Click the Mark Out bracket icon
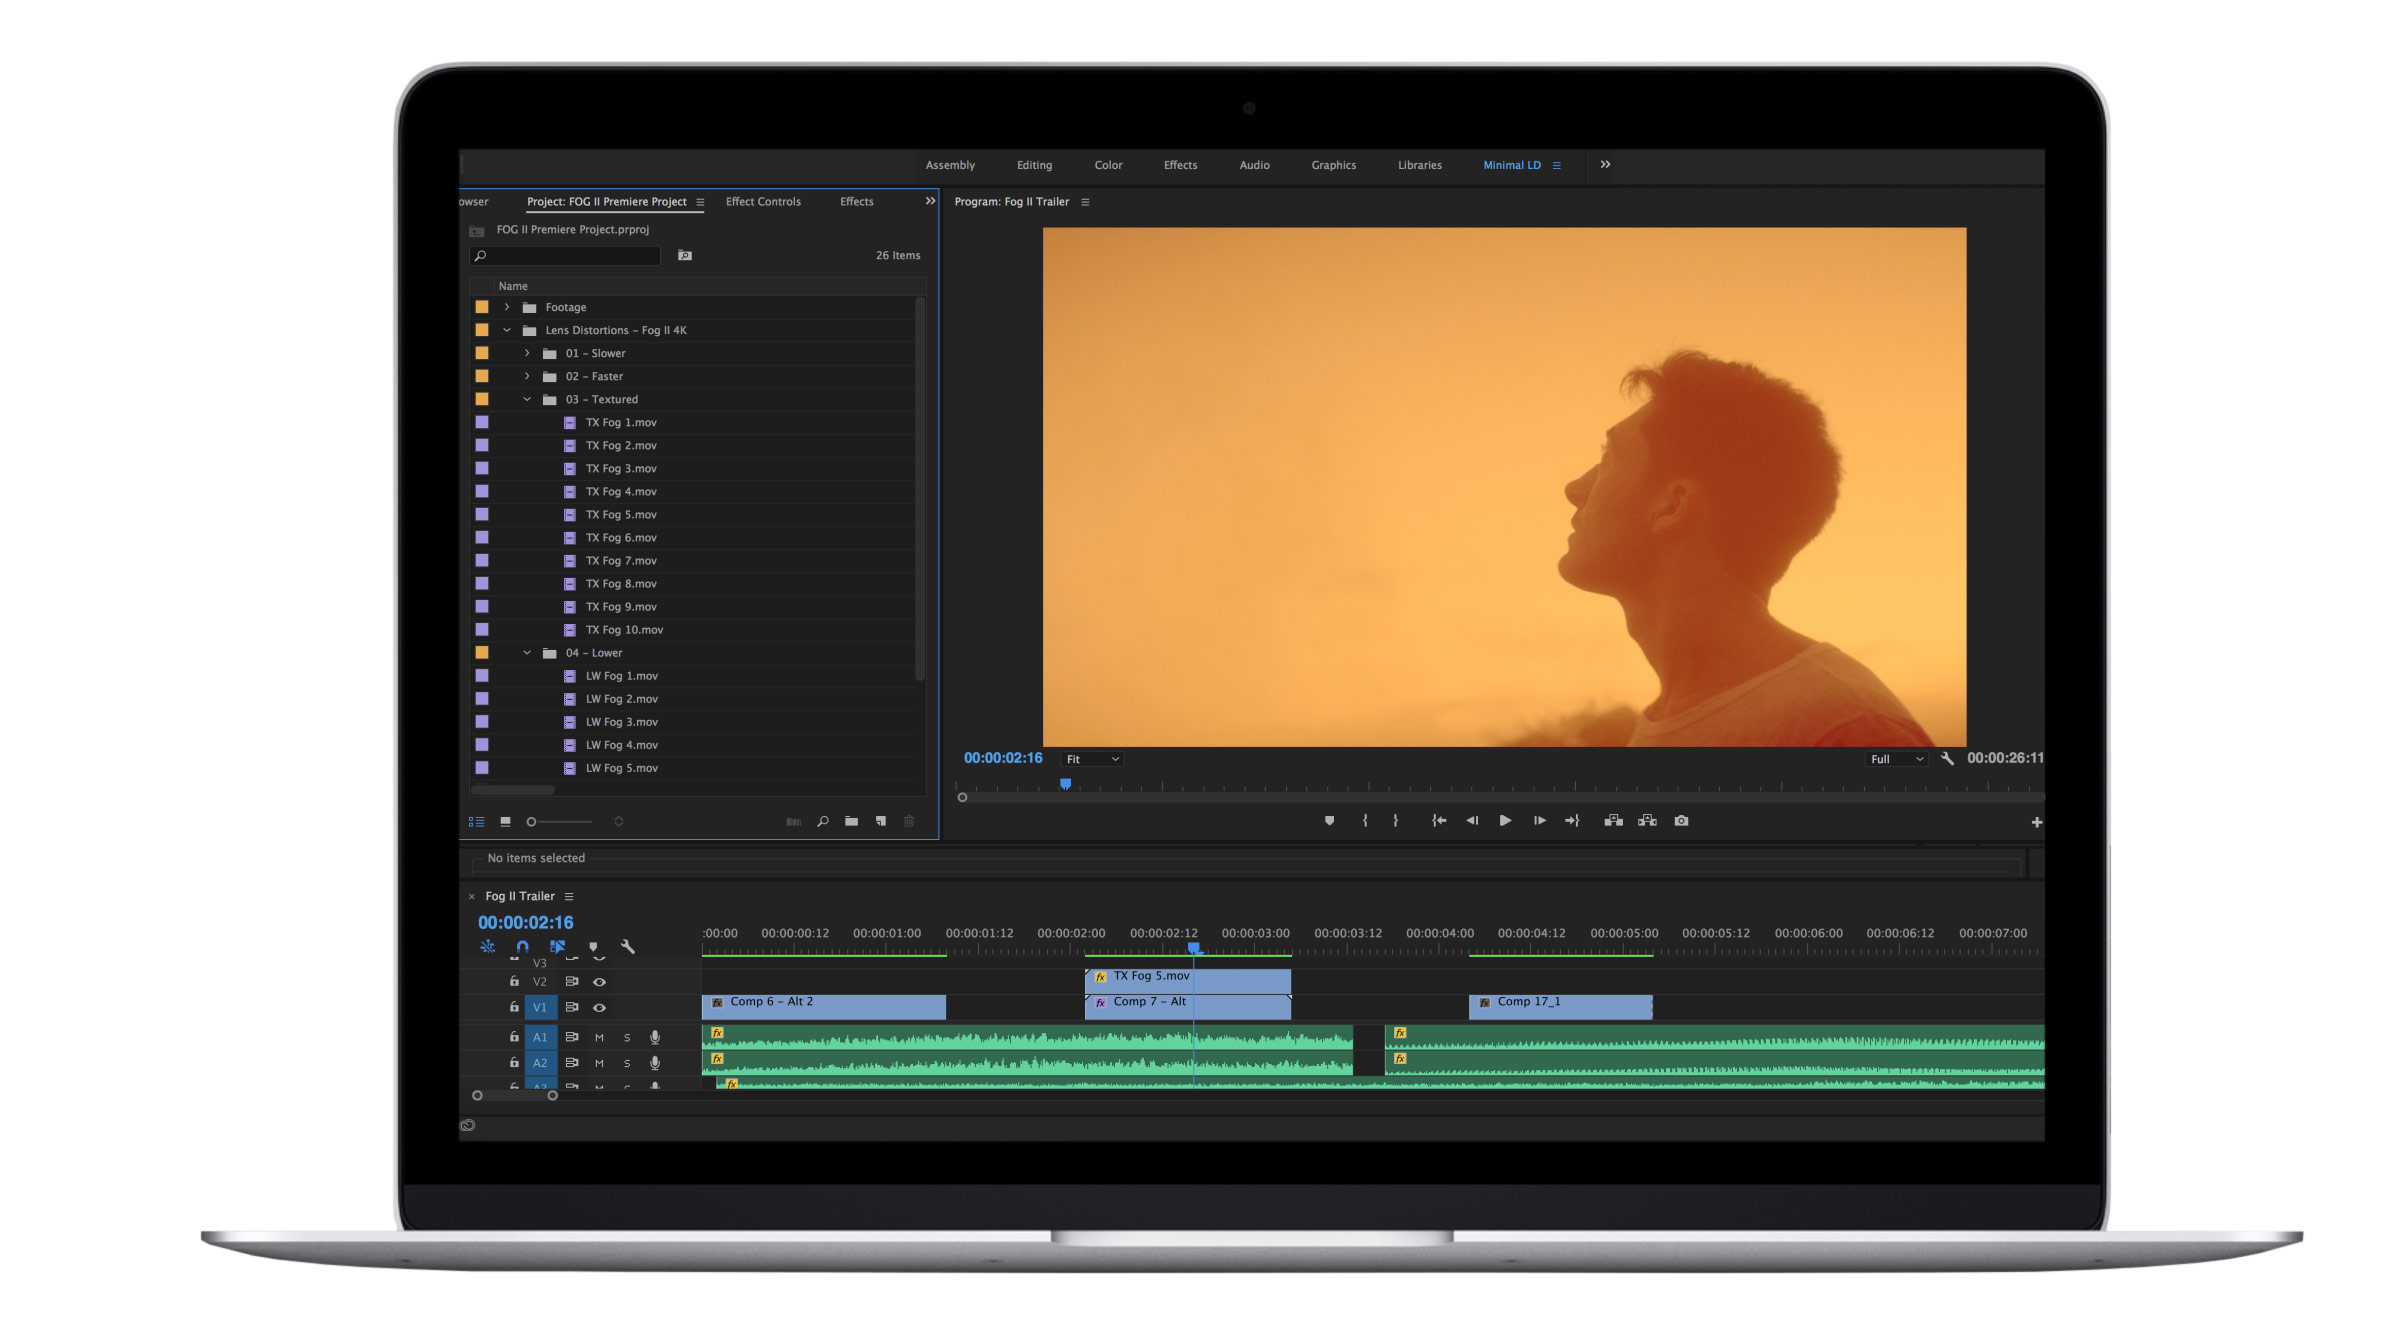2400x1325 pixels. [x=1396, y=821]
